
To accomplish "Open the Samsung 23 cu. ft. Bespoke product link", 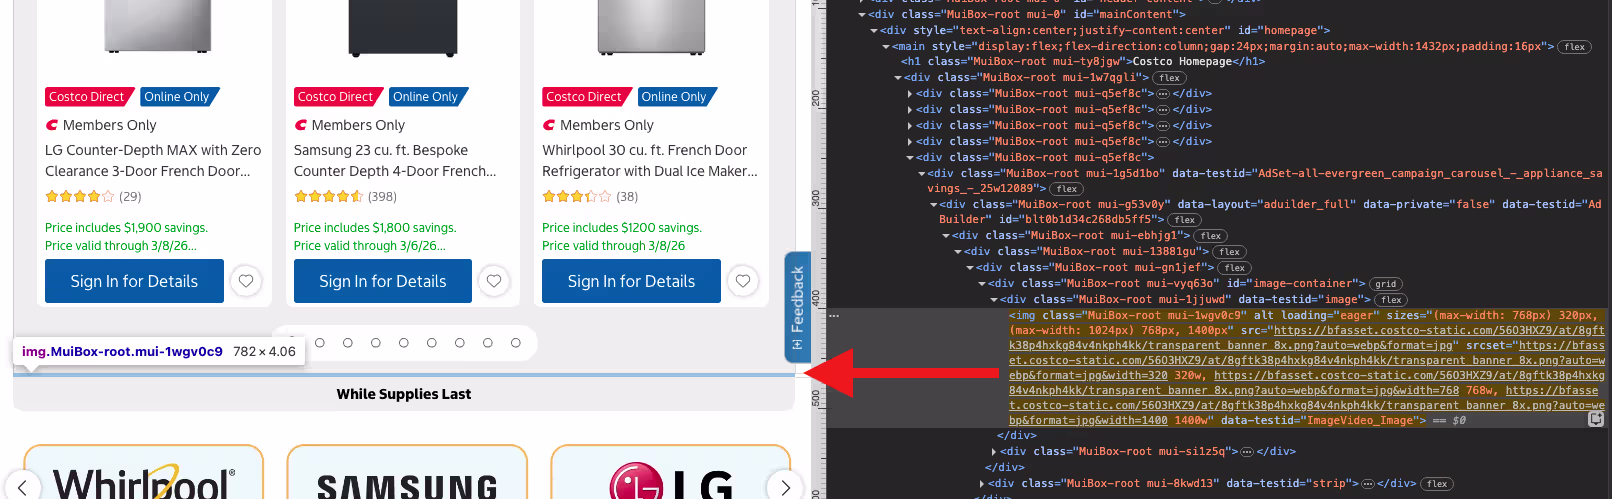I will click(394, 160).
